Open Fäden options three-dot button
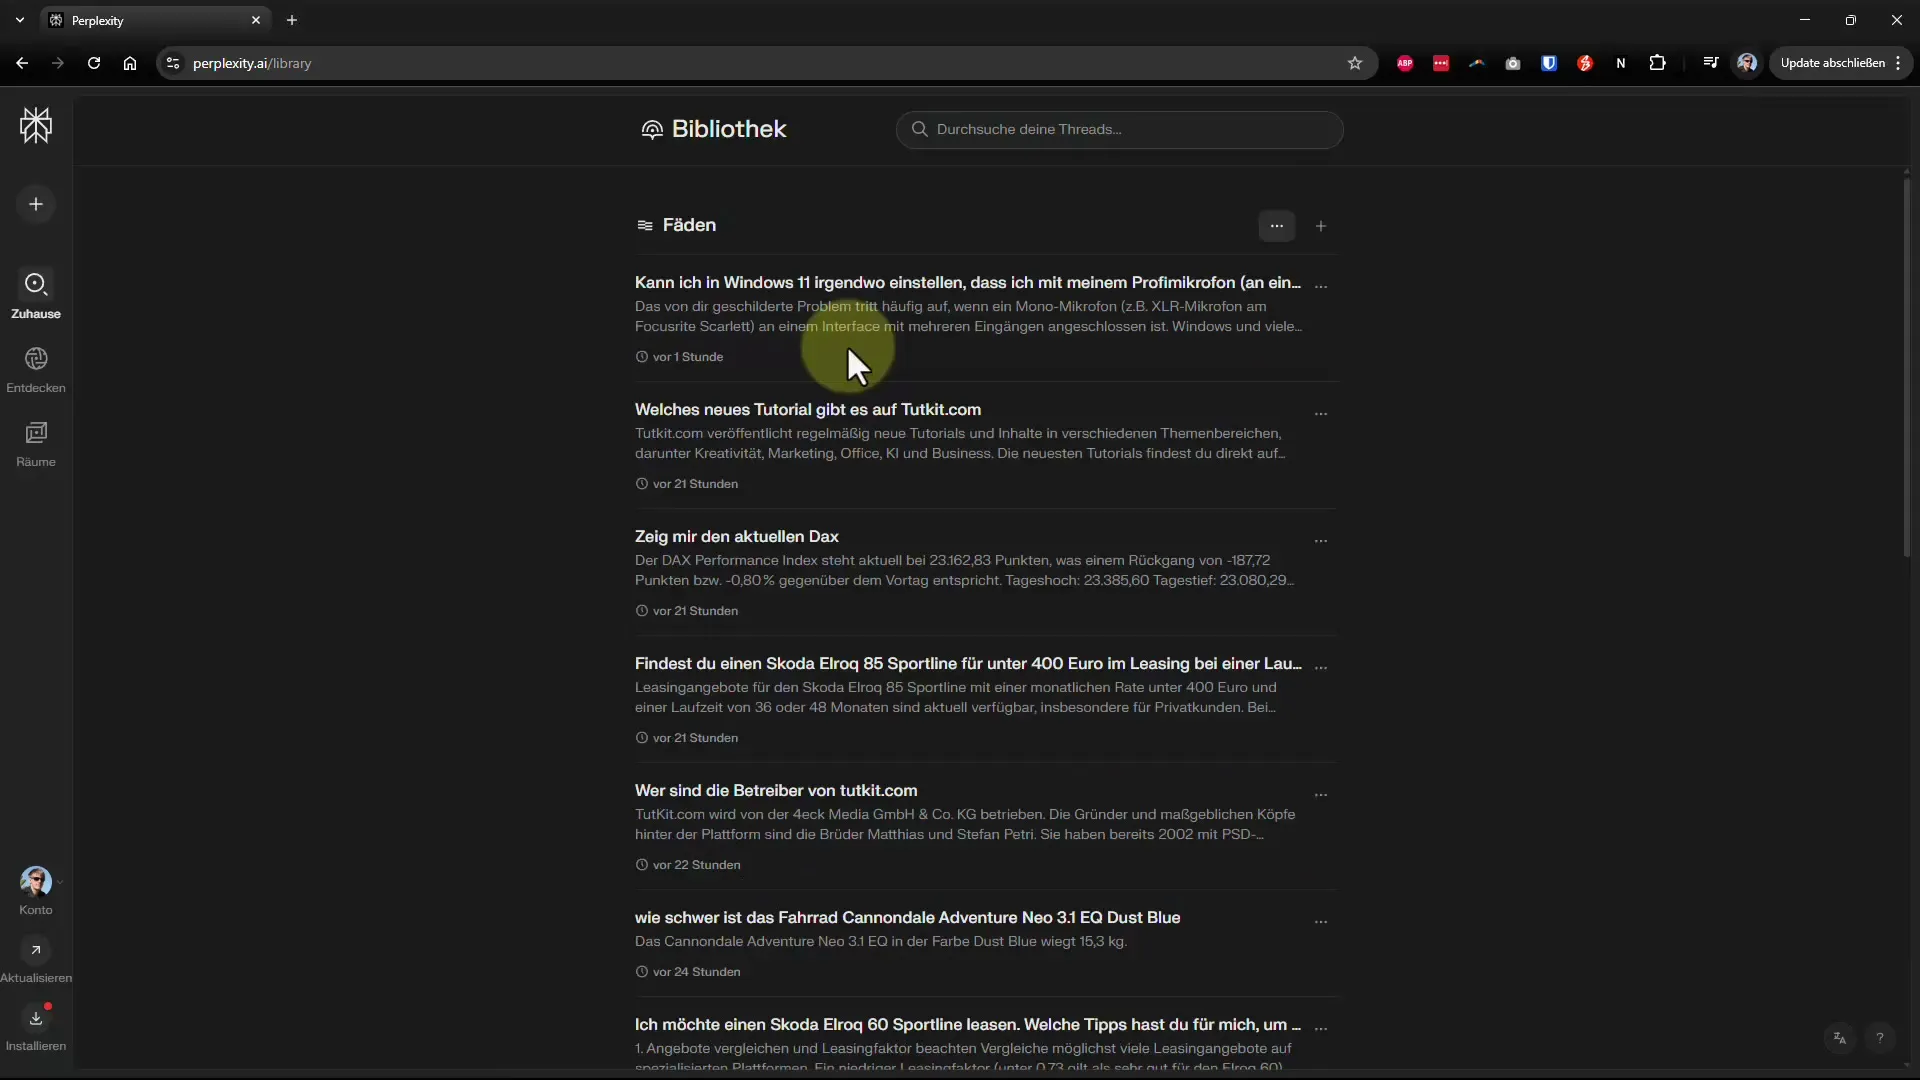Viewport: 1920px width, 1080px height. tap(1277, 226)
